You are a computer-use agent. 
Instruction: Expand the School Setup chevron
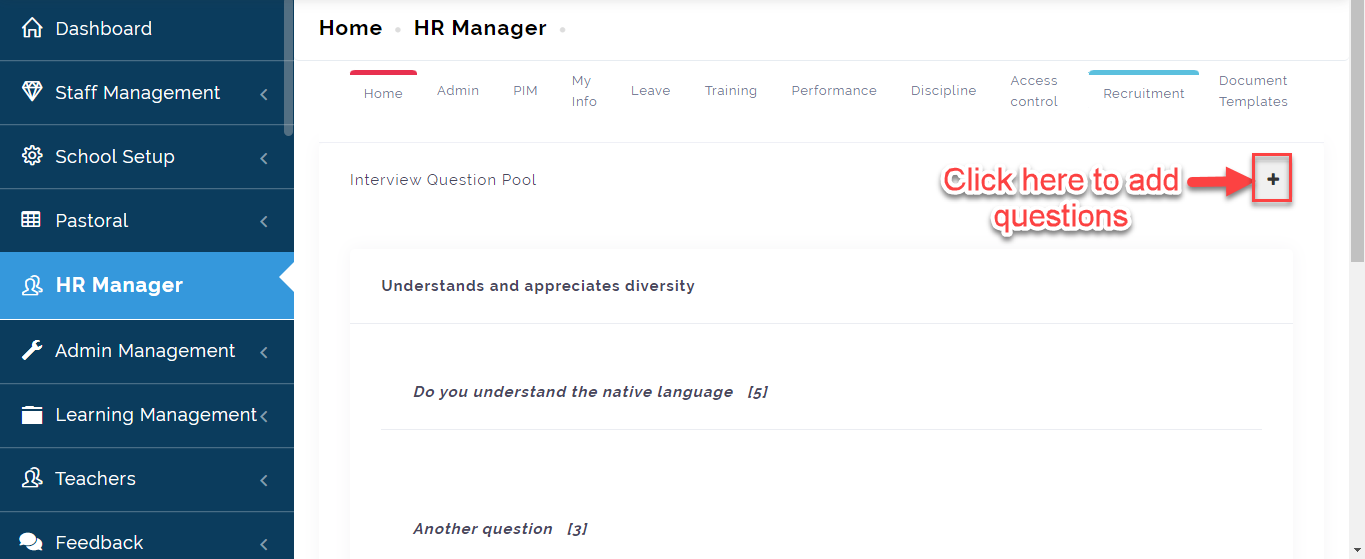(264, 158)
